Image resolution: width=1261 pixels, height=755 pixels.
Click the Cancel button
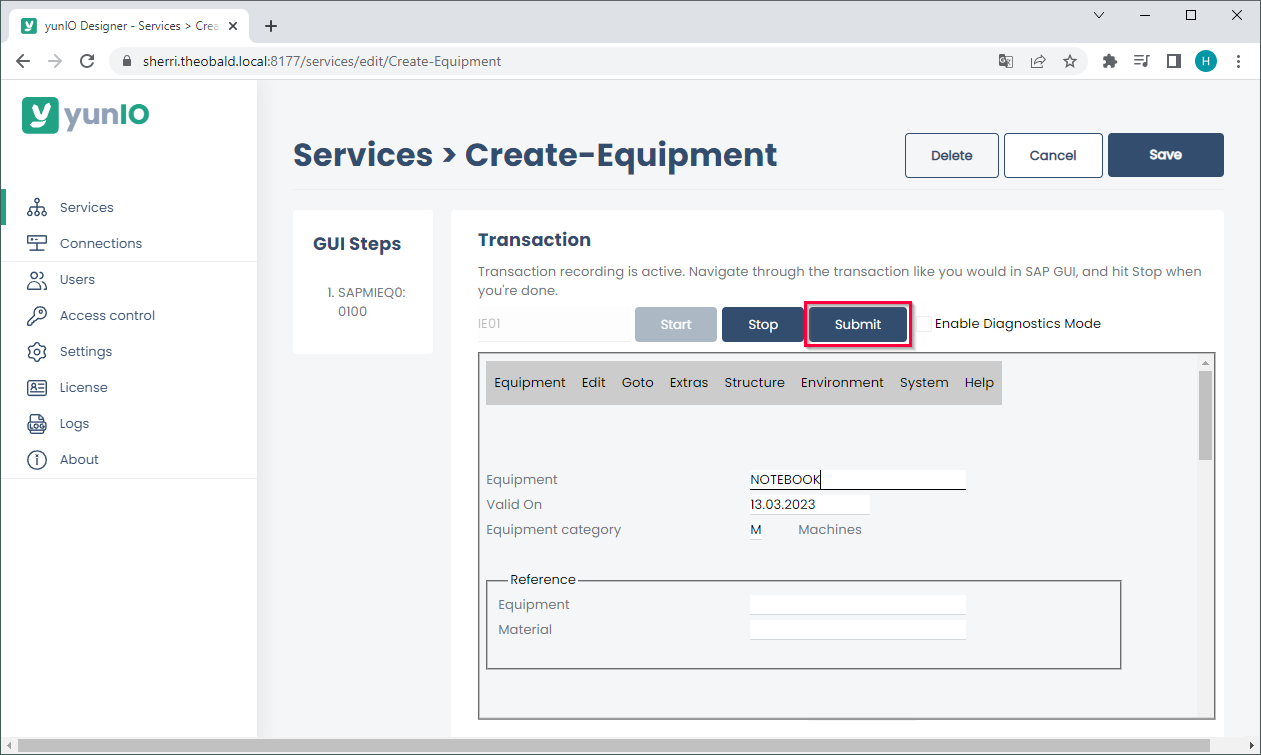(1053, 155)
